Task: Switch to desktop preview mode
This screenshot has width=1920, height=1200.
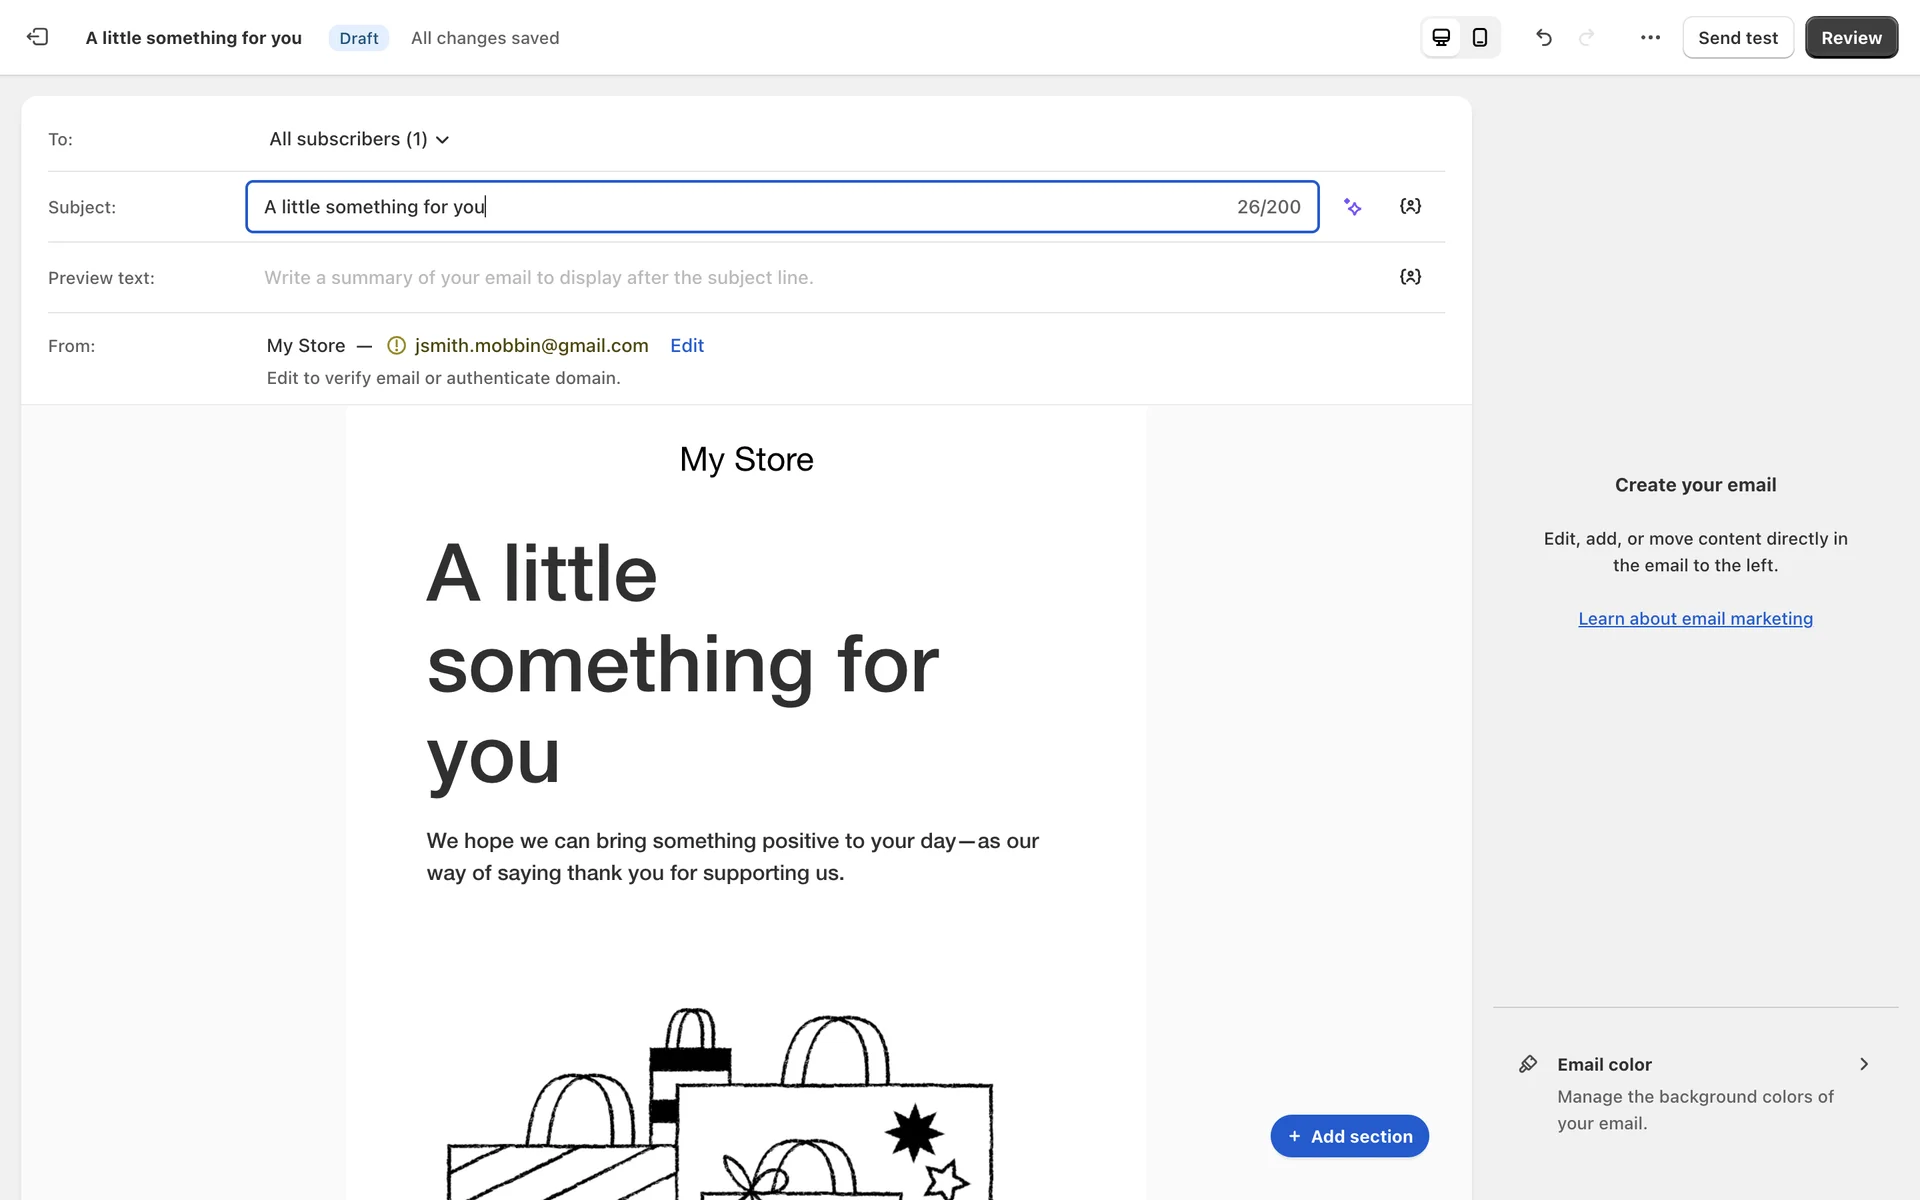Action: (1441, 37)
